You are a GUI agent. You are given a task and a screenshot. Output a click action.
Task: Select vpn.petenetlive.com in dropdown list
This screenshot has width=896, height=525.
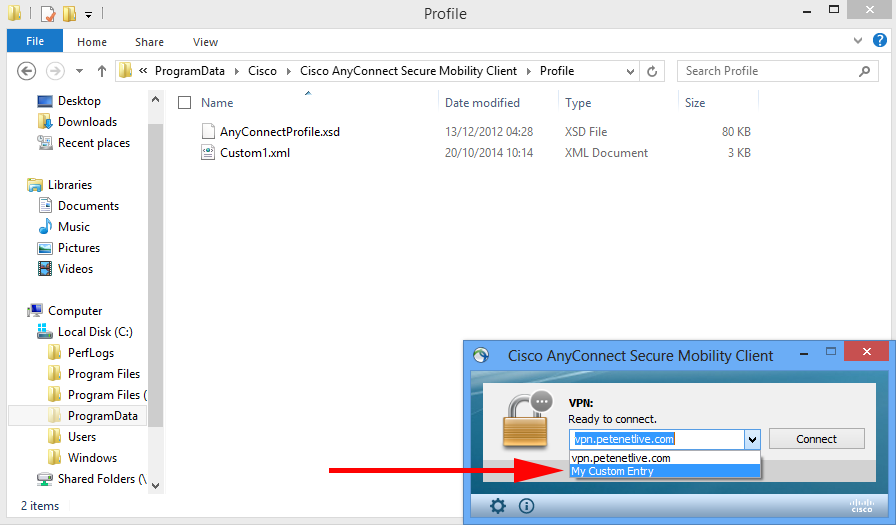click(665, 458)
